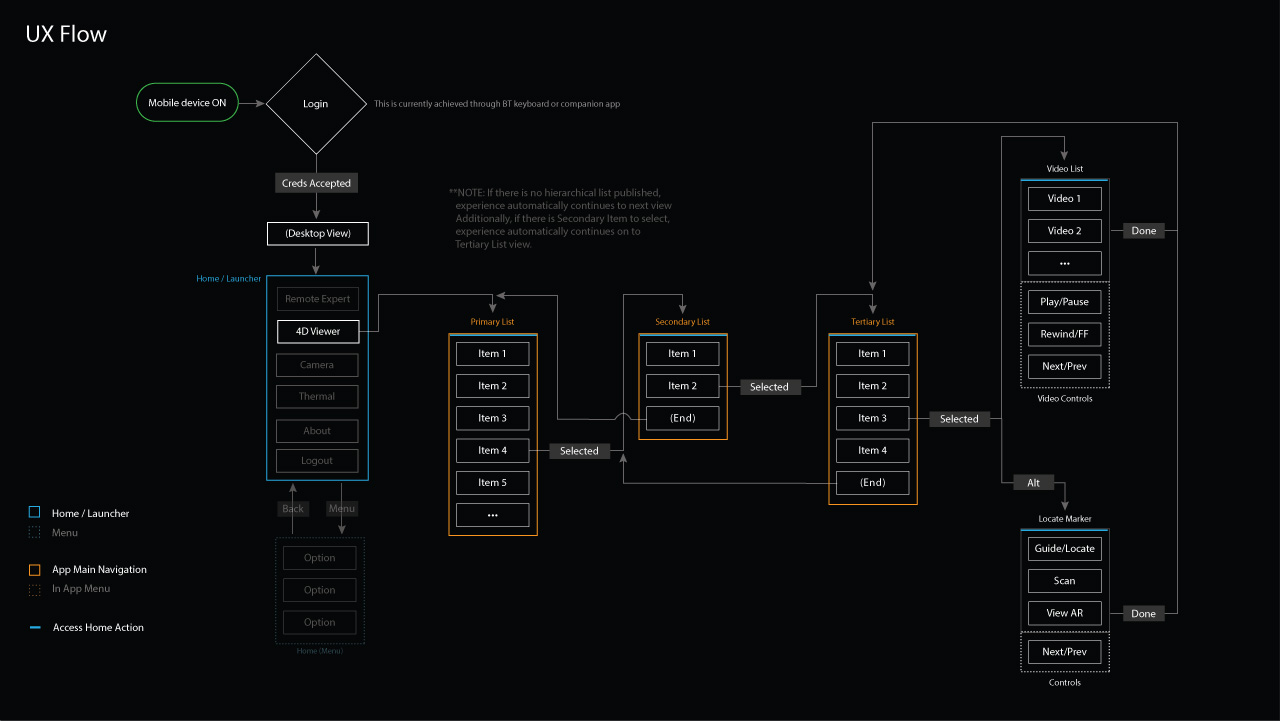Click the UX Flow heading
Screen dimensions: 1280x721
point(66,35)
